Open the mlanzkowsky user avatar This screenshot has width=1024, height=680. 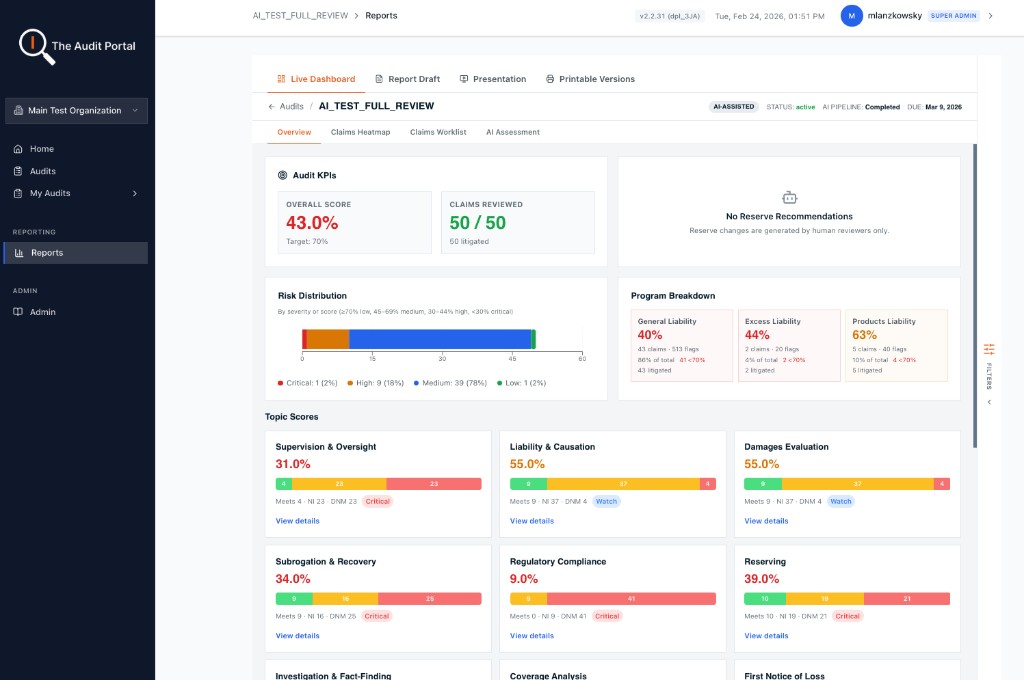coord(851,16)
